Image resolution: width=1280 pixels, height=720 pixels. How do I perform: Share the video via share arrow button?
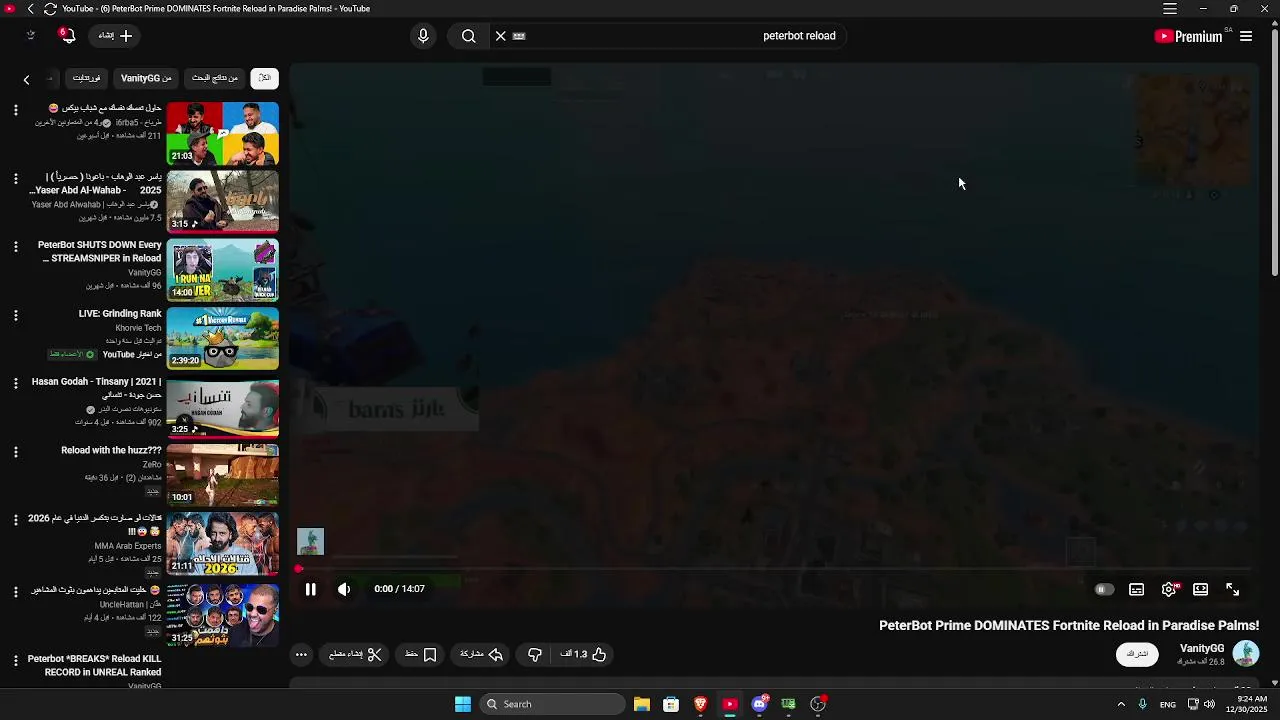coord(482,654)
